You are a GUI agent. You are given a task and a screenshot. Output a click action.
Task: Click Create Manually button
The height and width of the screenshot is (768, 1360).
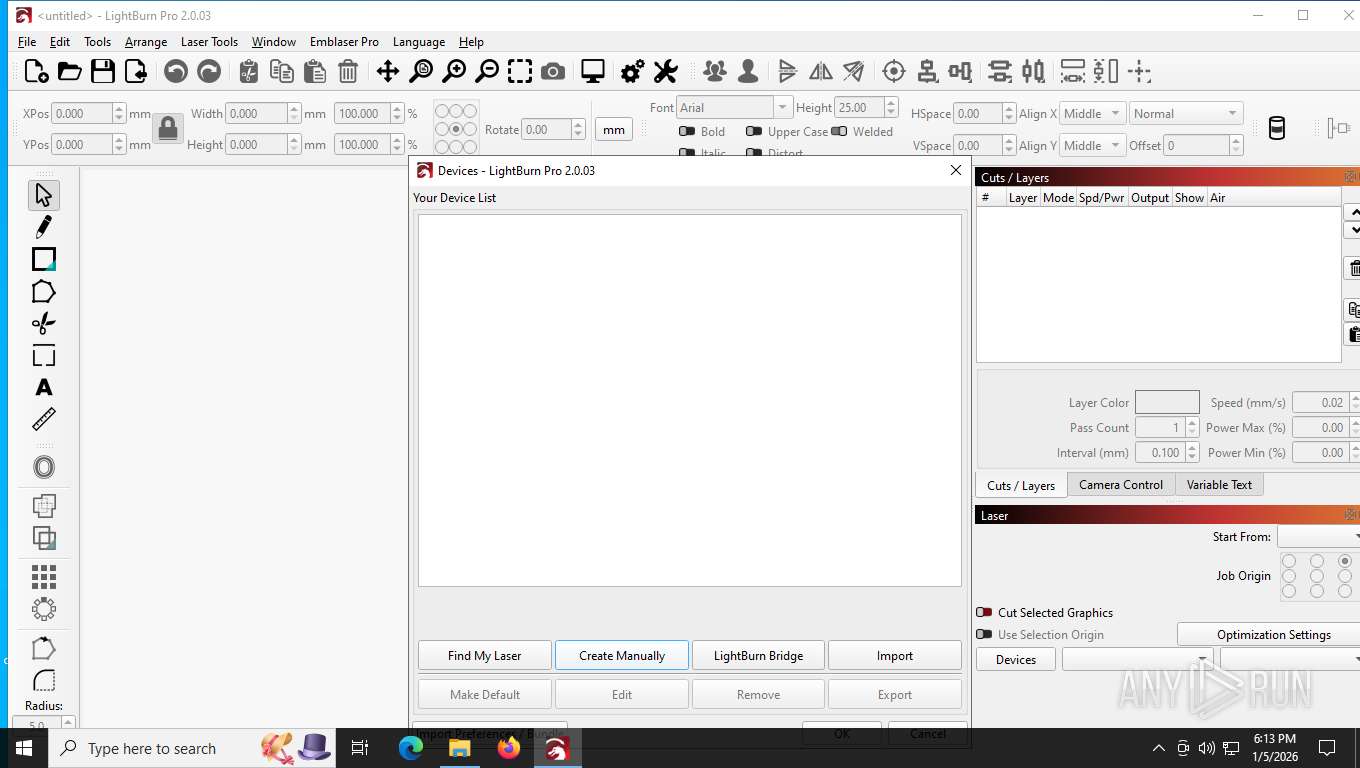click(622, 655)
